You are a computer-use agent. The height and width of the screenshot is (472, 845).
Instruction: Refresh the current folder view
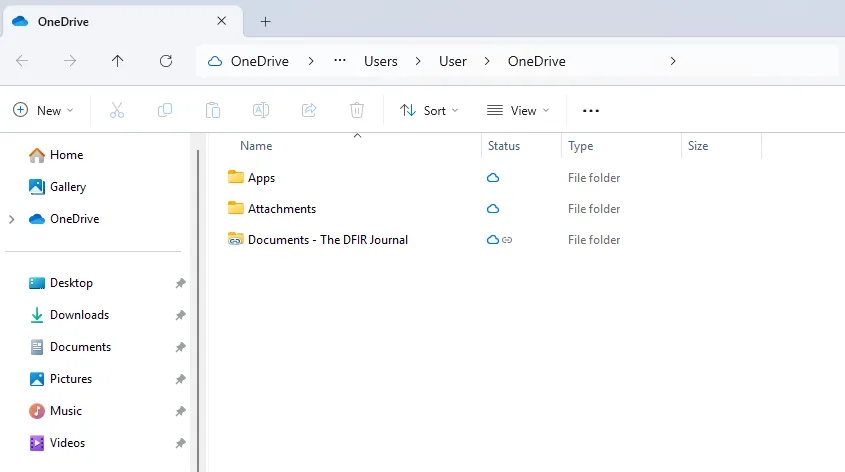click(166, 61)
